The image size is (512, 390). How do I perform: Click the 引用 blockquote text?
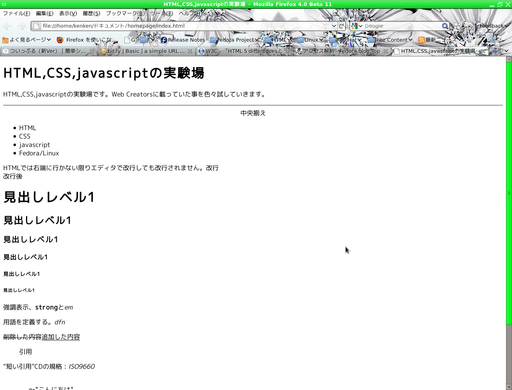click(25, 352)
